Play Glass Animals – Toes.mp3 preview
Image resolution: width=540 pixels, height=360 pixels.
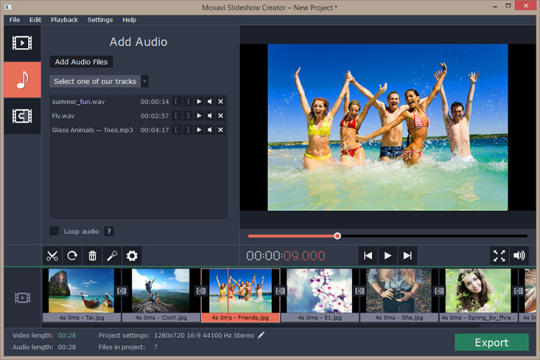(199, 130)
